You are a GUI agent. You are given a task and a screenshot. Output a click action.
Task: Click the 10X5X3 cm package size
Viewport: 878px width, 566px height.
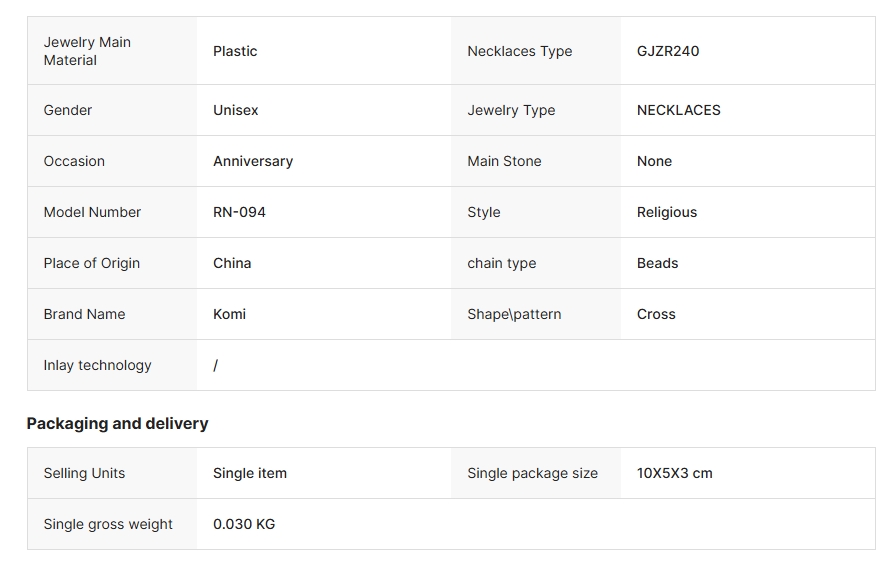point(675,473)
